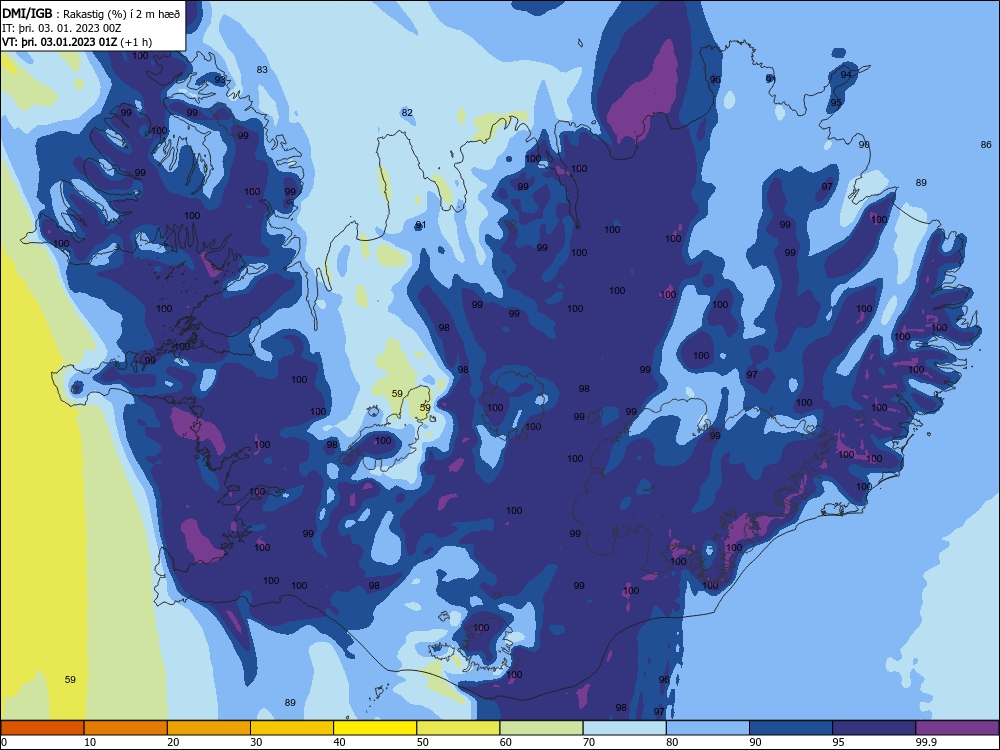Select the pale yellow 50–60 legend swatch
Image resolution: width=1000 pixels, height=750 pixels.
(x=458, y=728)
